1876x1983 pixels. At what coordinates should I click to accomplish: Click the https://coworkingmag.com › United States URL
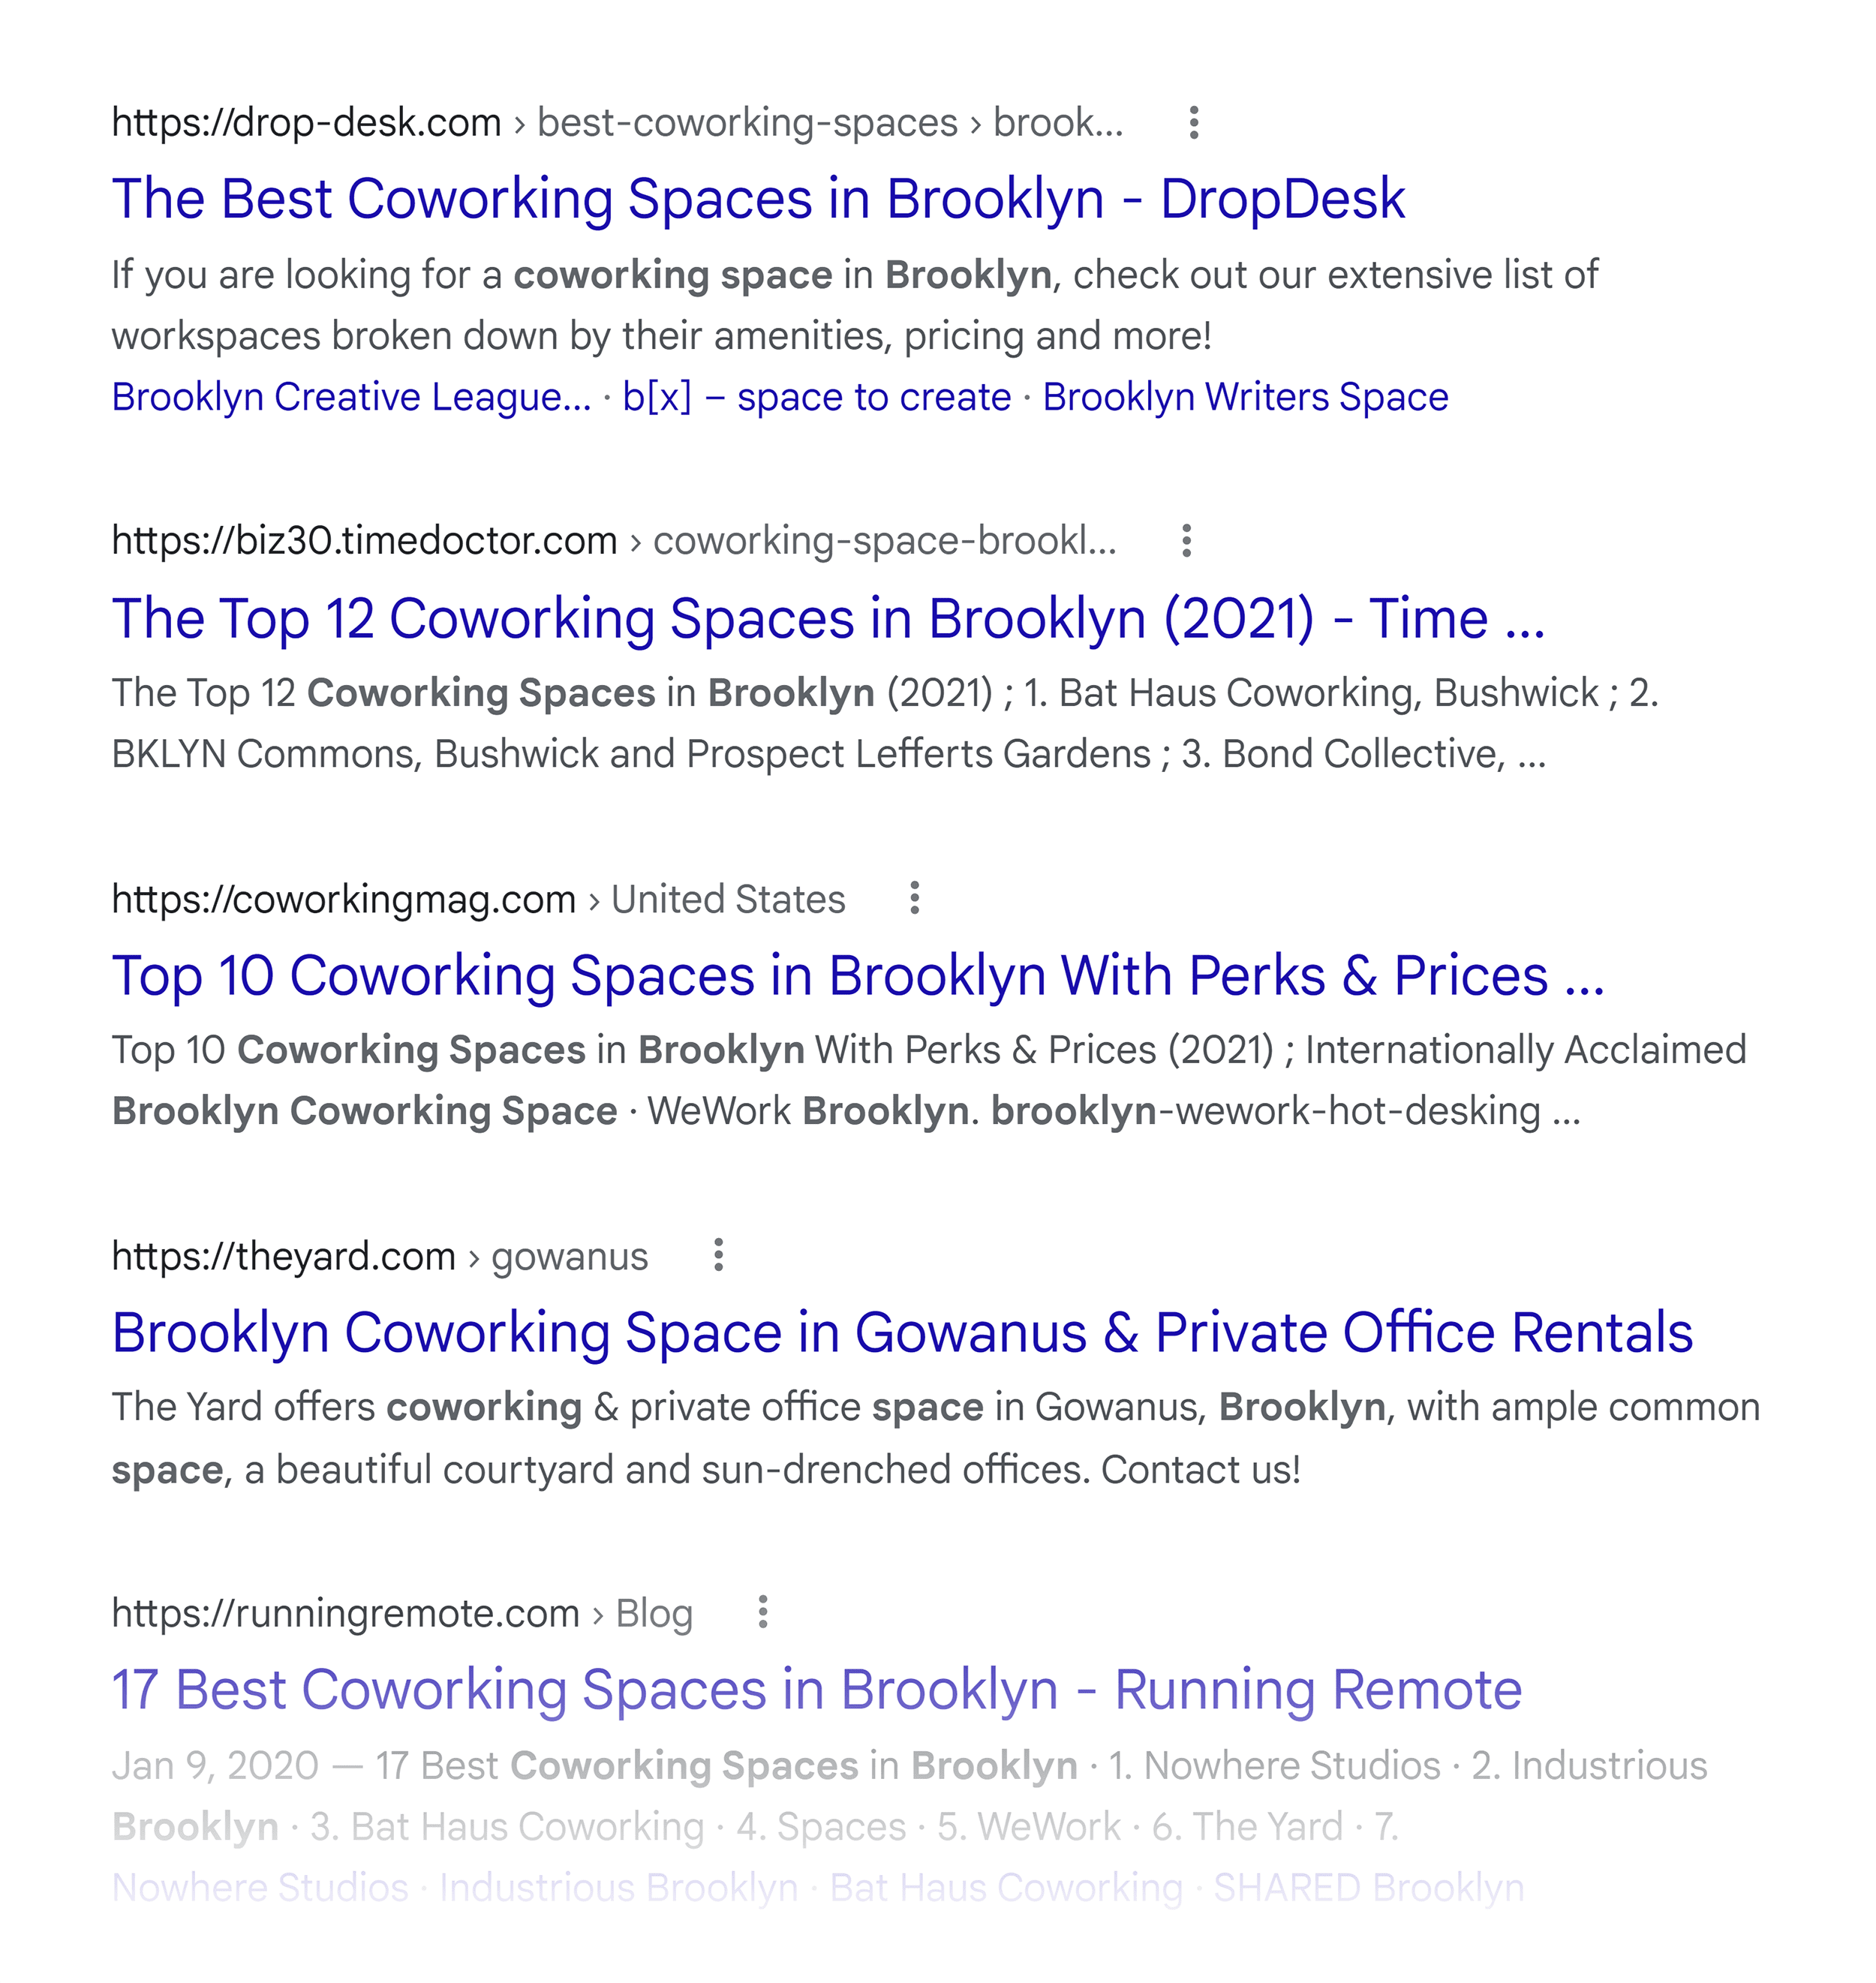point(478,899)
